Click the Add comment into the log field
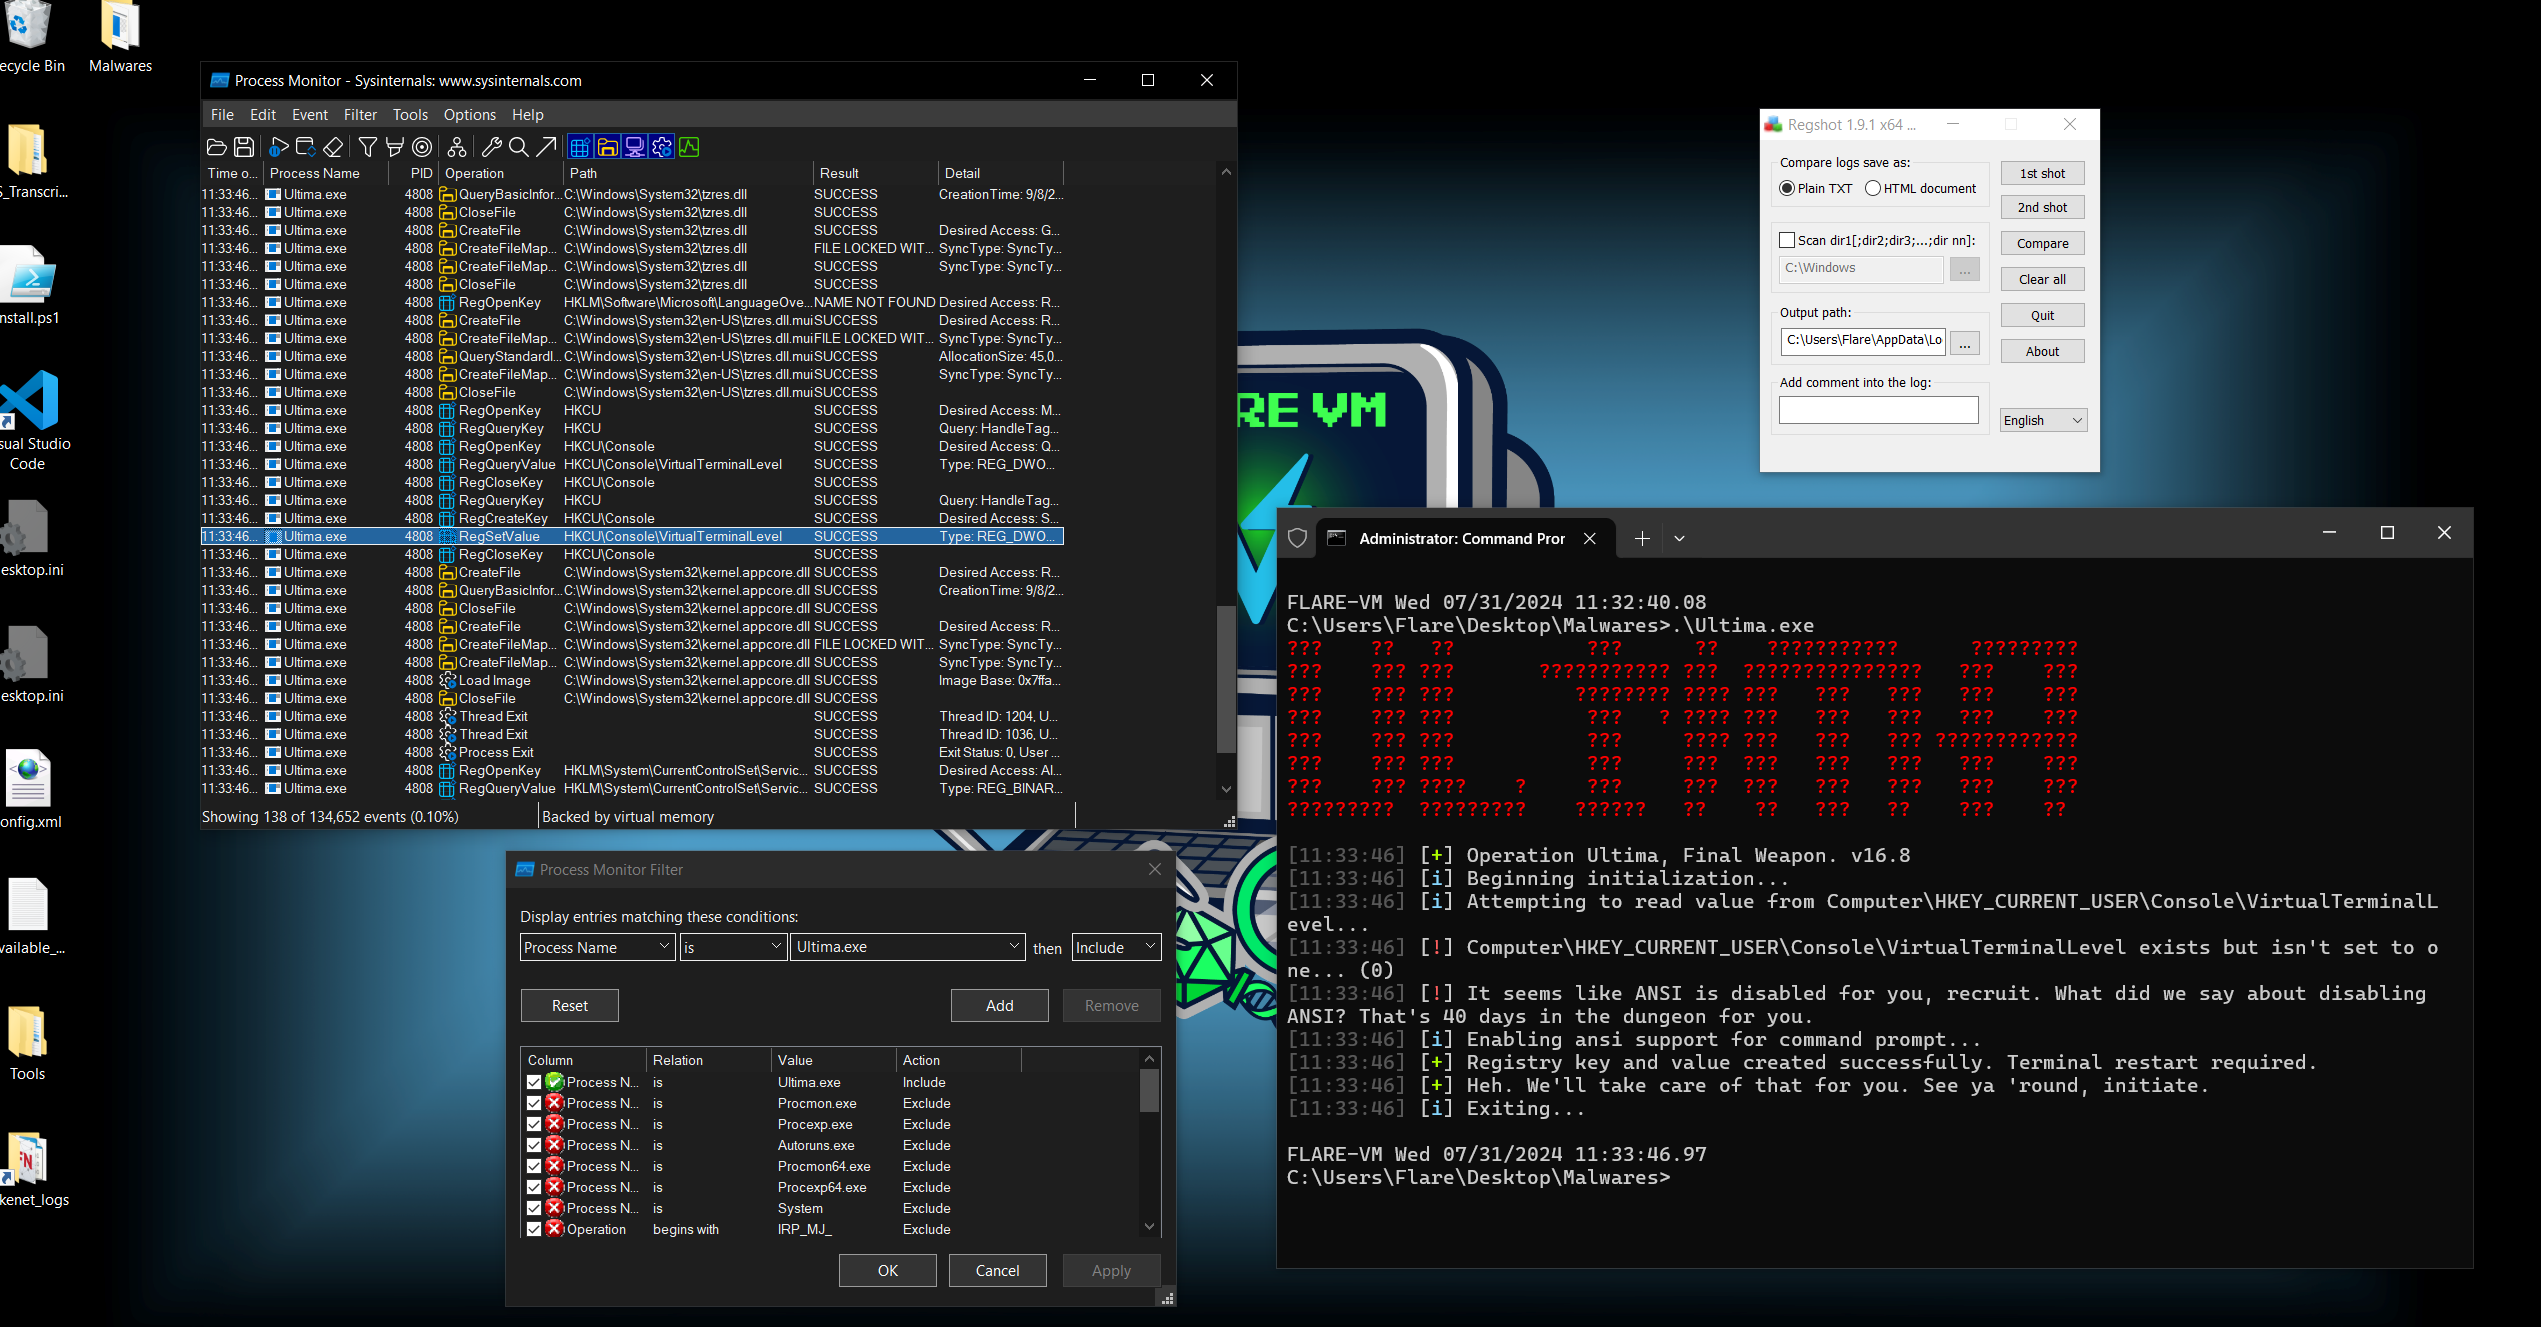The height and width of the screenshot is (1327, 2541). (x=1878, y=410)
